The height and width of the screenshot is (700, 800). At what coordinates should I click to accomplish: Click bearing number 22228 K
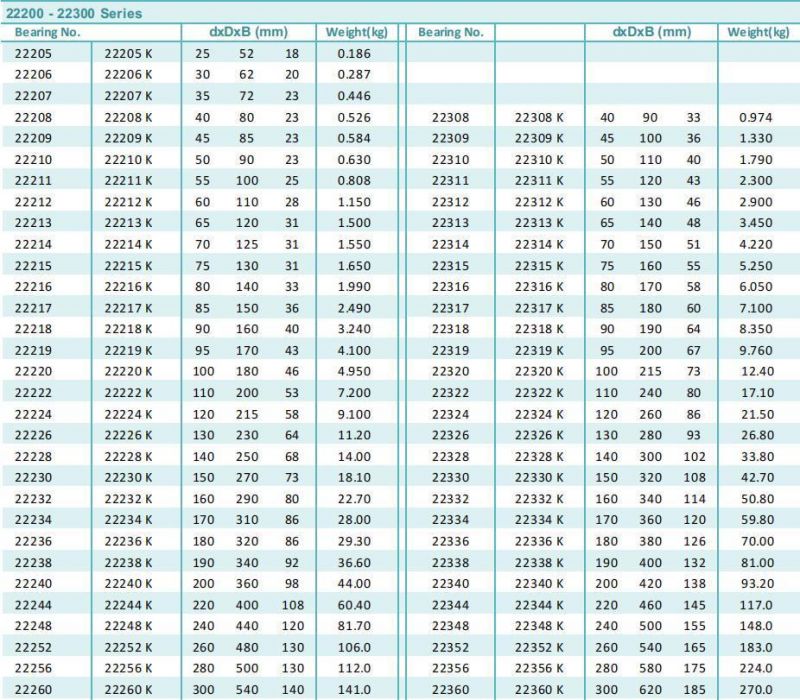pyautogui.click(x=128, y=457)
